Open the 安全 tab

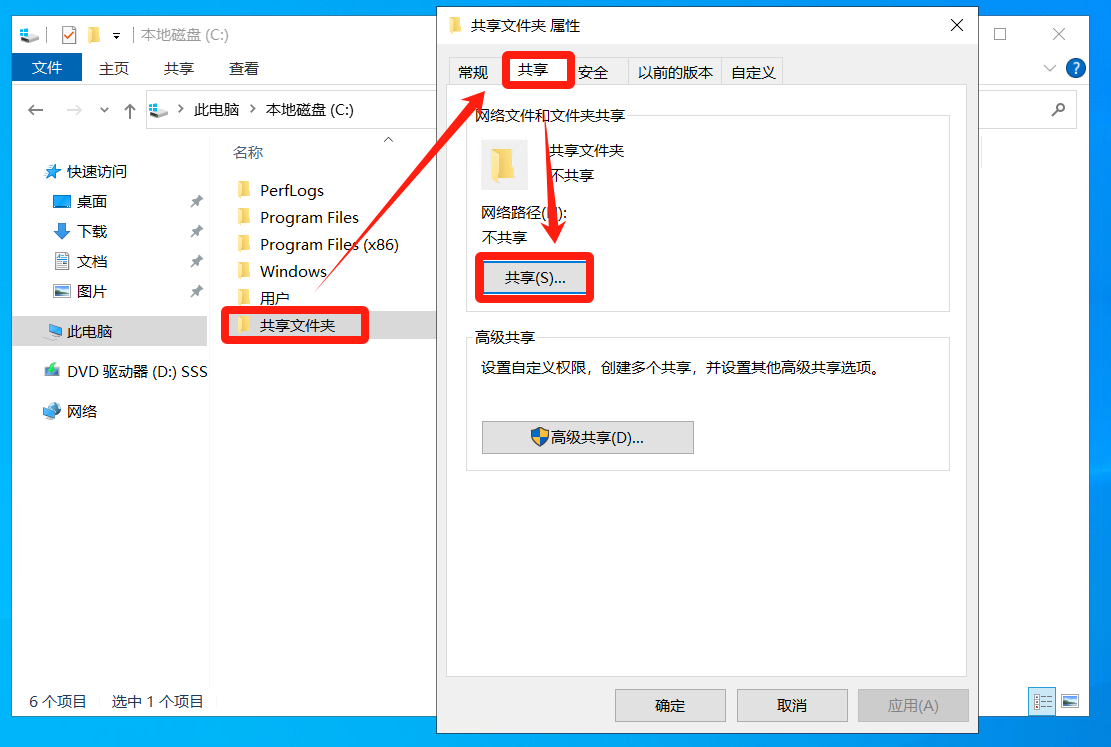pos(592,72)
